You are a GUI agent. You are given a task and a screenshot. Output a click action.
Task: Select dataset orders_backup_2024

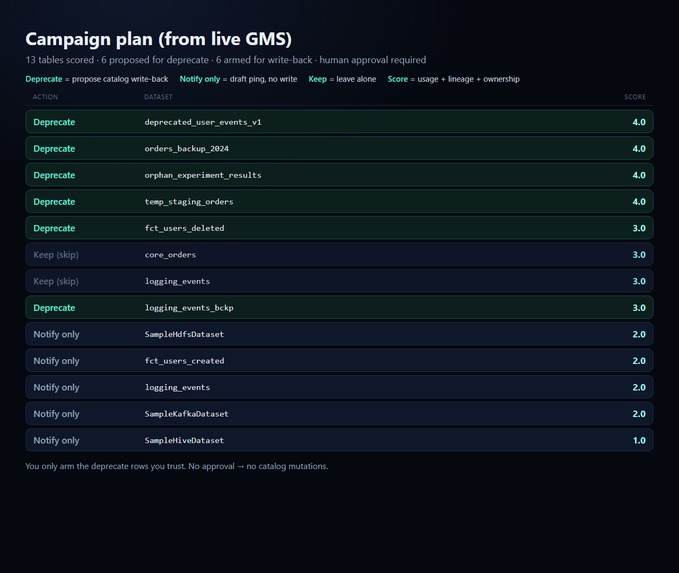pyautogui.click(x=187, y=149)
